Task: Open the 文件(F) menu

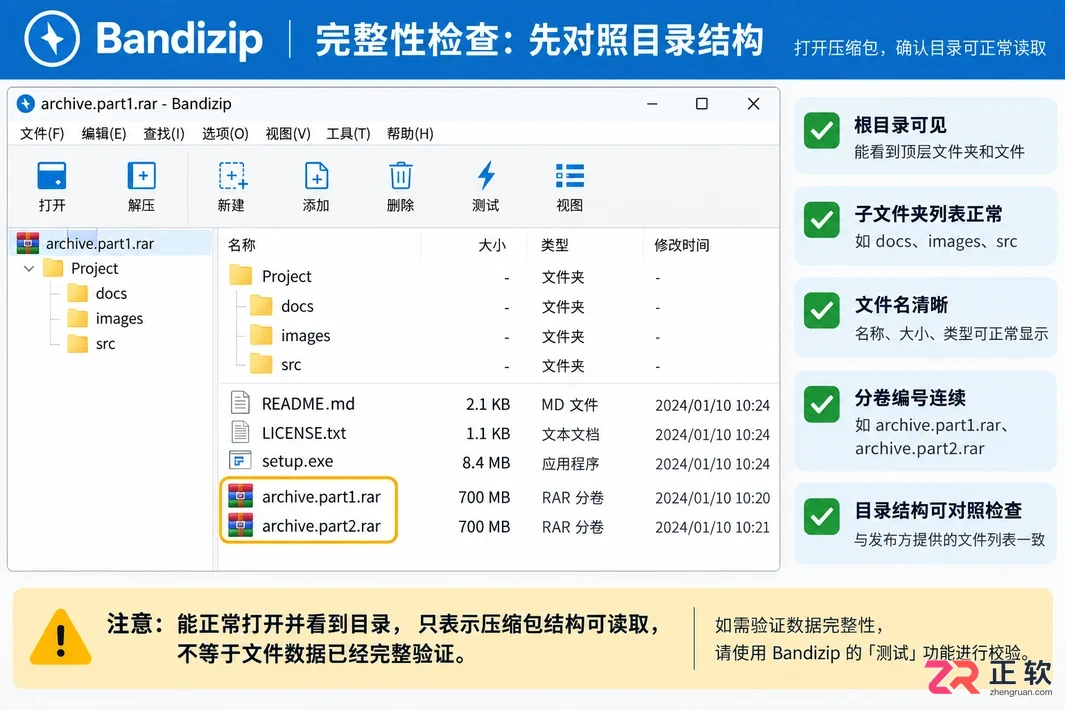Action: pyautogui.click(x=42, y=133)
